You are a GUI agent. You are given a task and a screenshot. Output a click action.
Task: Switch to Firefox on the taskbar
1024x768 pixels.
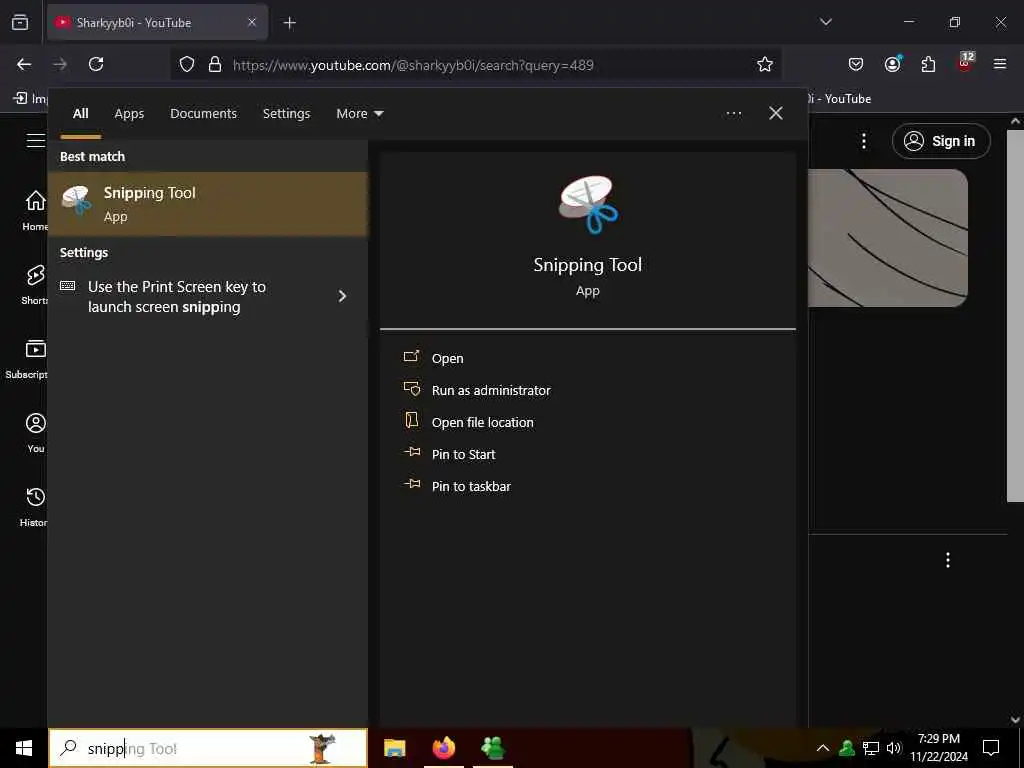(443, 748)
